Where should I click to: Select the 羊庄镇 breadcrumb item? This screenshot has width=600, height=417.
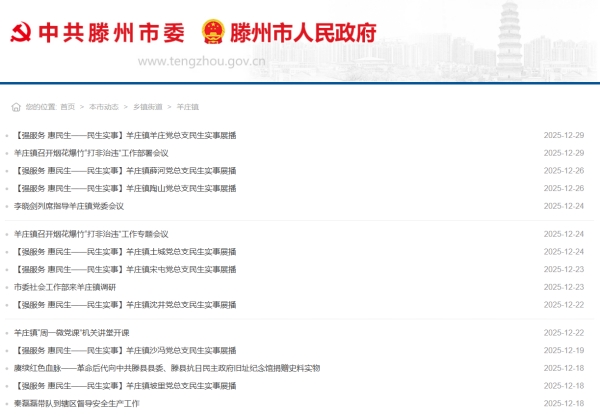[x=187, y=106]
